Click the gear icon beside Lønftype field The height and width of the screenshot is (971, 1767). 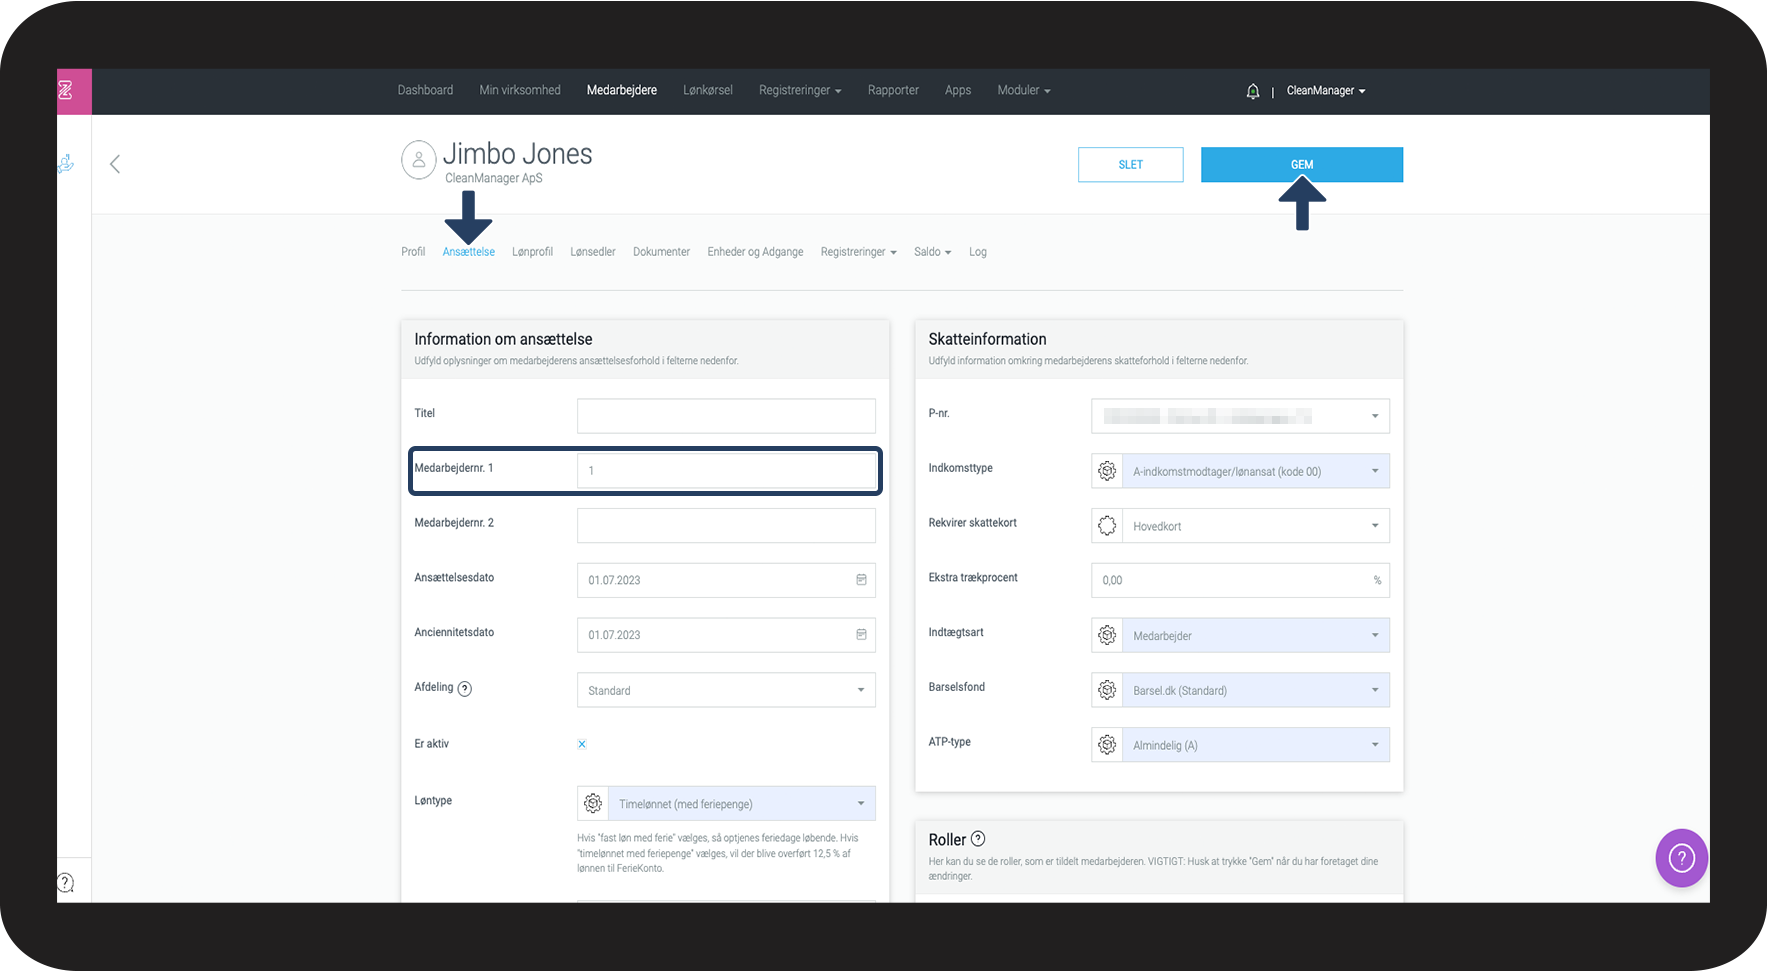tap(593, 803)
